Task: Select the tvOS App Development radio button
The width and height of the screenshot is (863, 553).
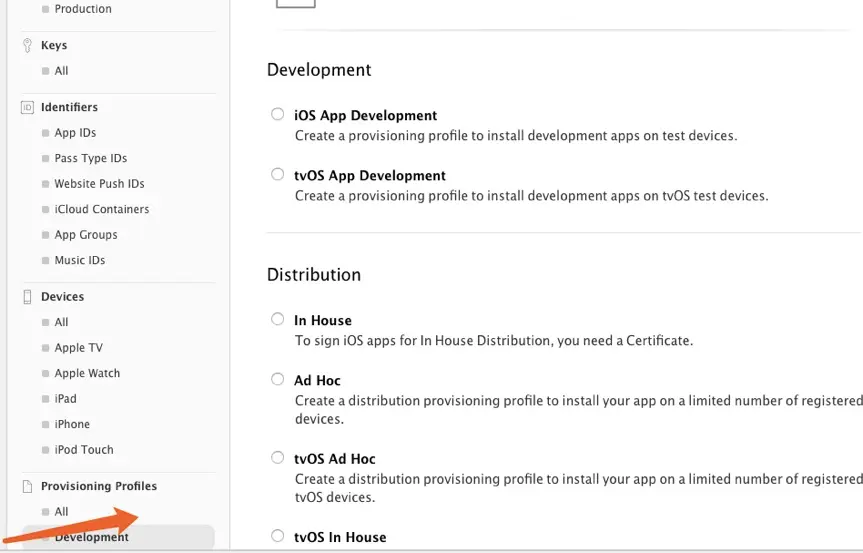Action: click(277, 174)
